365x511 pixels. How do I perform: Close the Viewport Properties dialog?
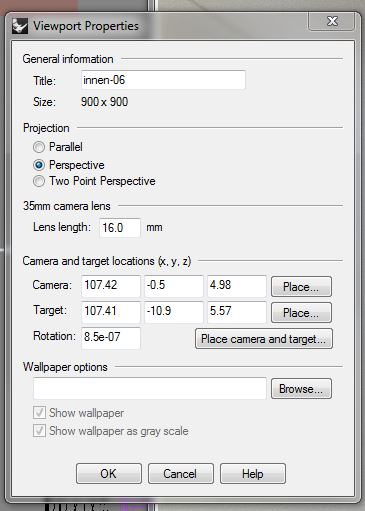click(x=331, y=21)
